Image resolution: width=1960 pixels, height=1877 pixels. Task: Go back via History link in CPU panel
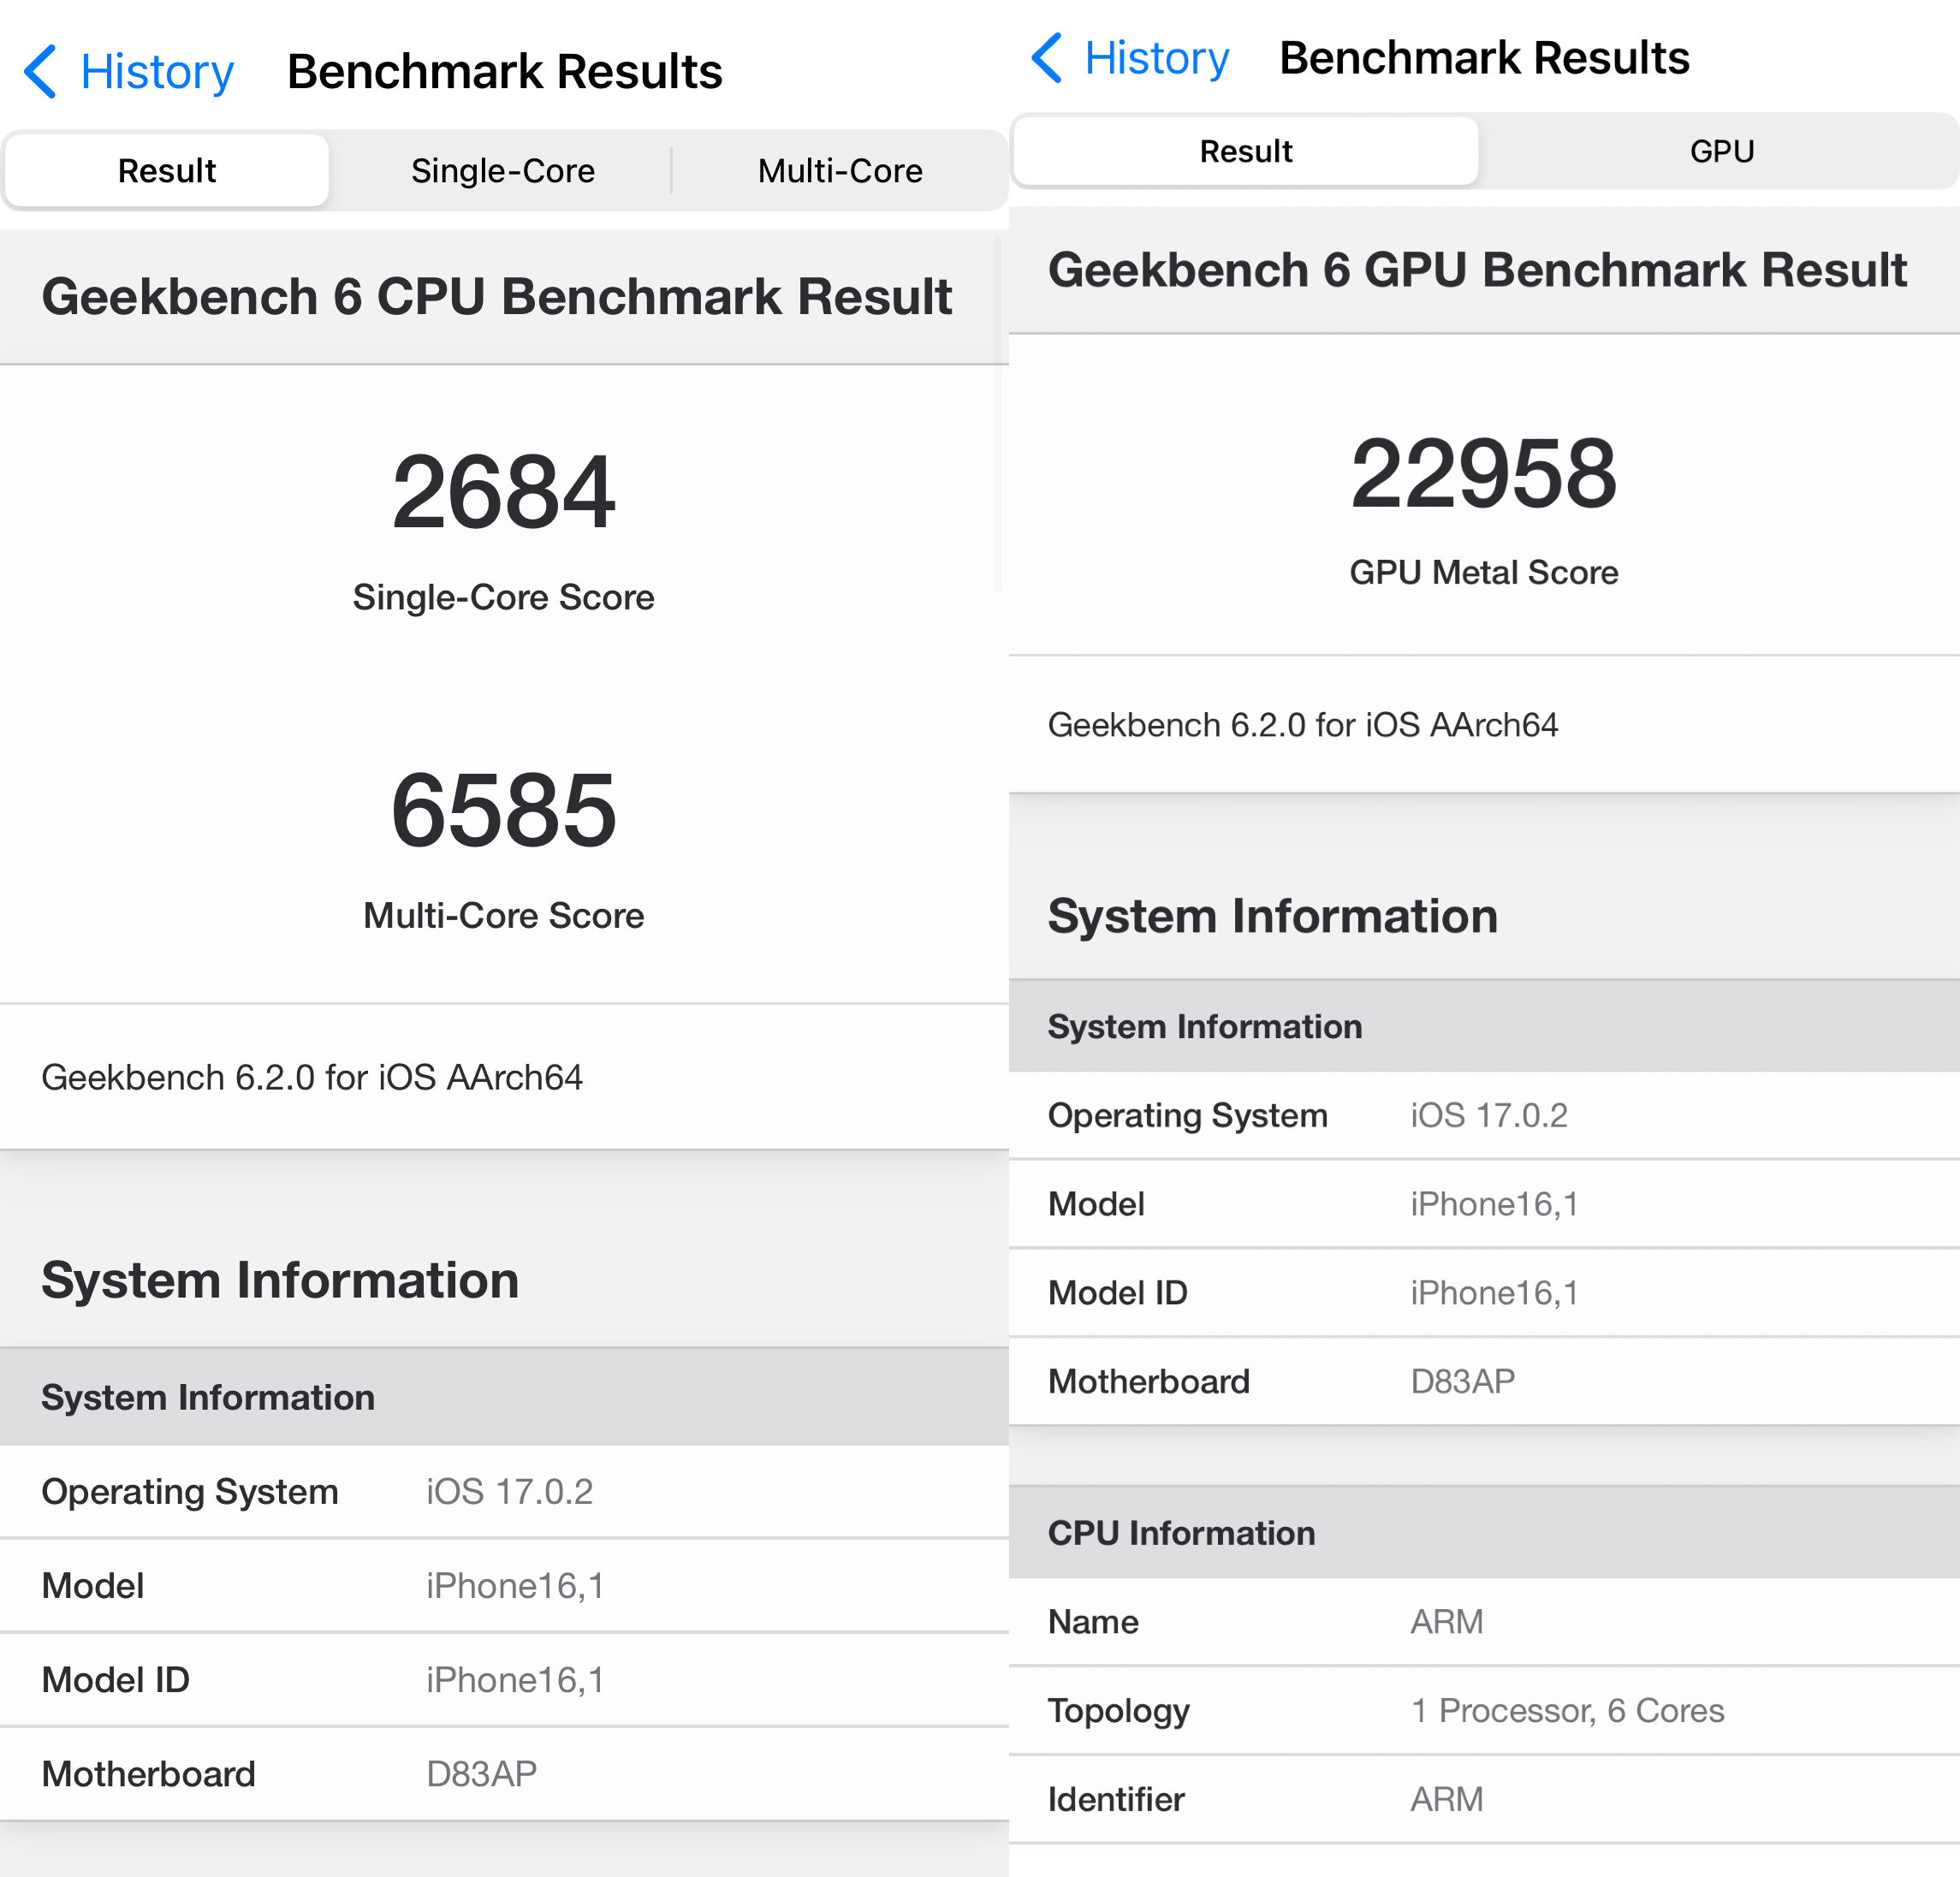tap(157, 72)
